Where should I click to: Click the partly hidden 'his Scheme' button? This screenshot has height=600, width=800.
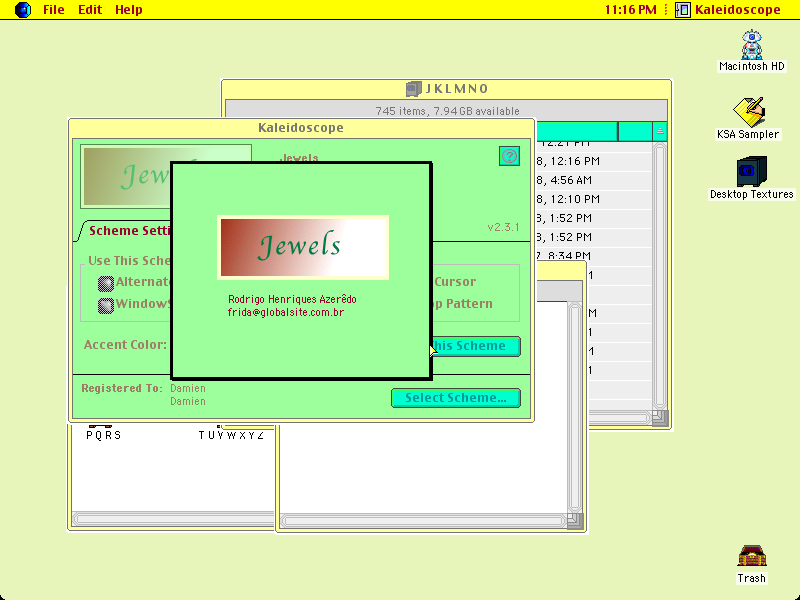tap(477, 346)
